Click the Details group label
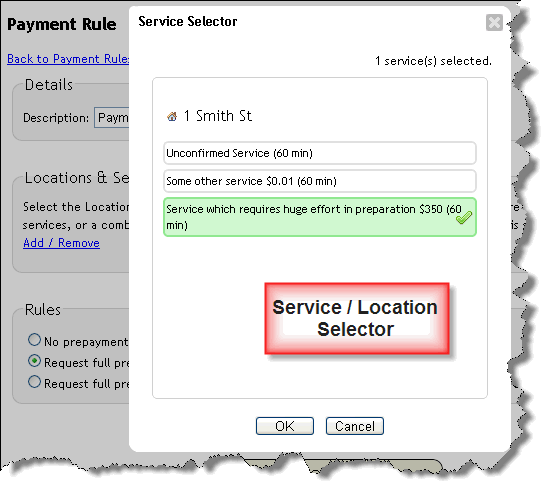 49,85
